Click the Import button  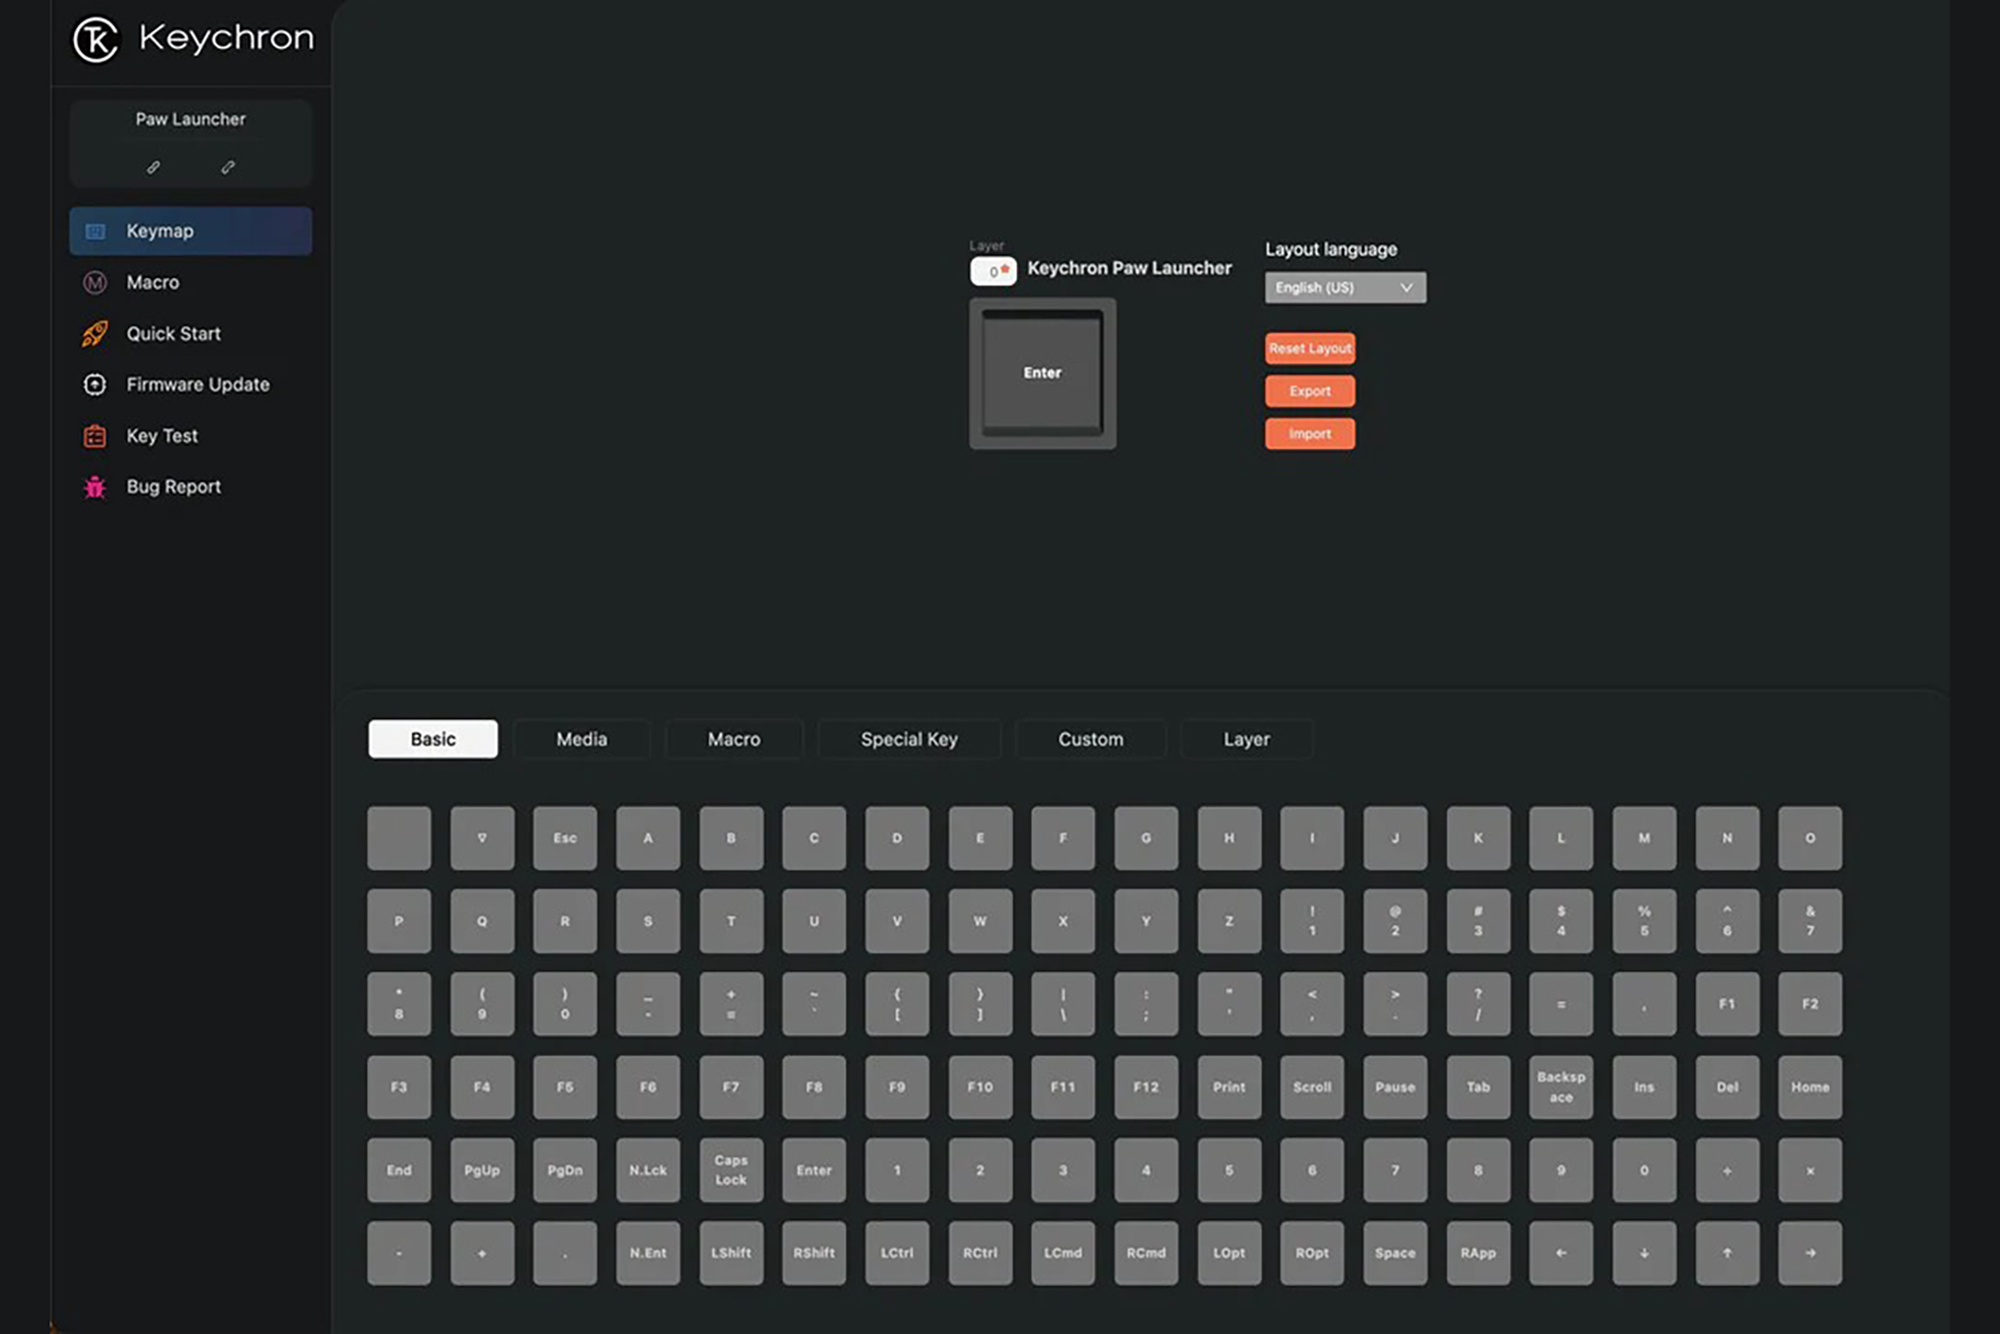click(1309, 434)
